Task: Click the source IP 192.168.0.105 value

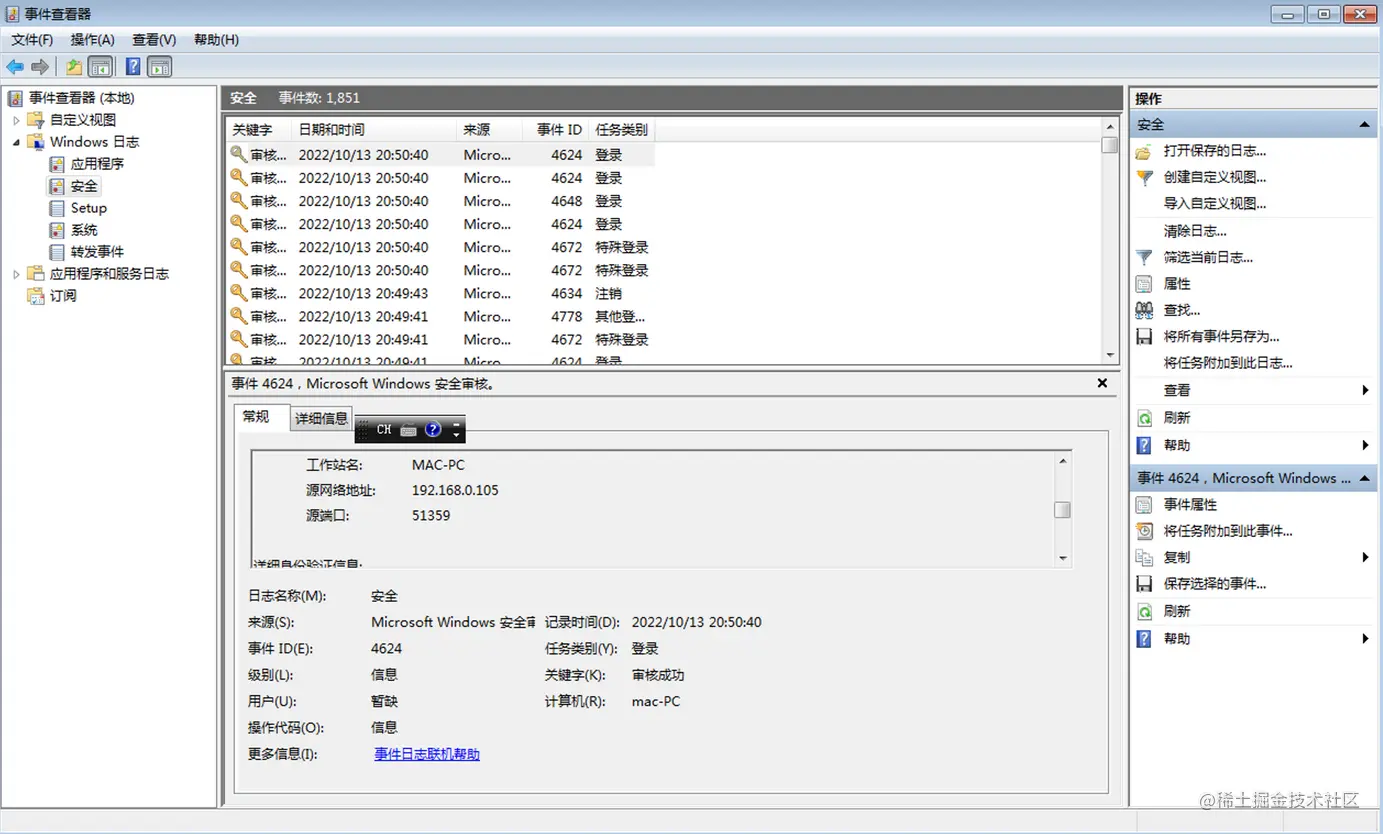Action: [455, 490]
